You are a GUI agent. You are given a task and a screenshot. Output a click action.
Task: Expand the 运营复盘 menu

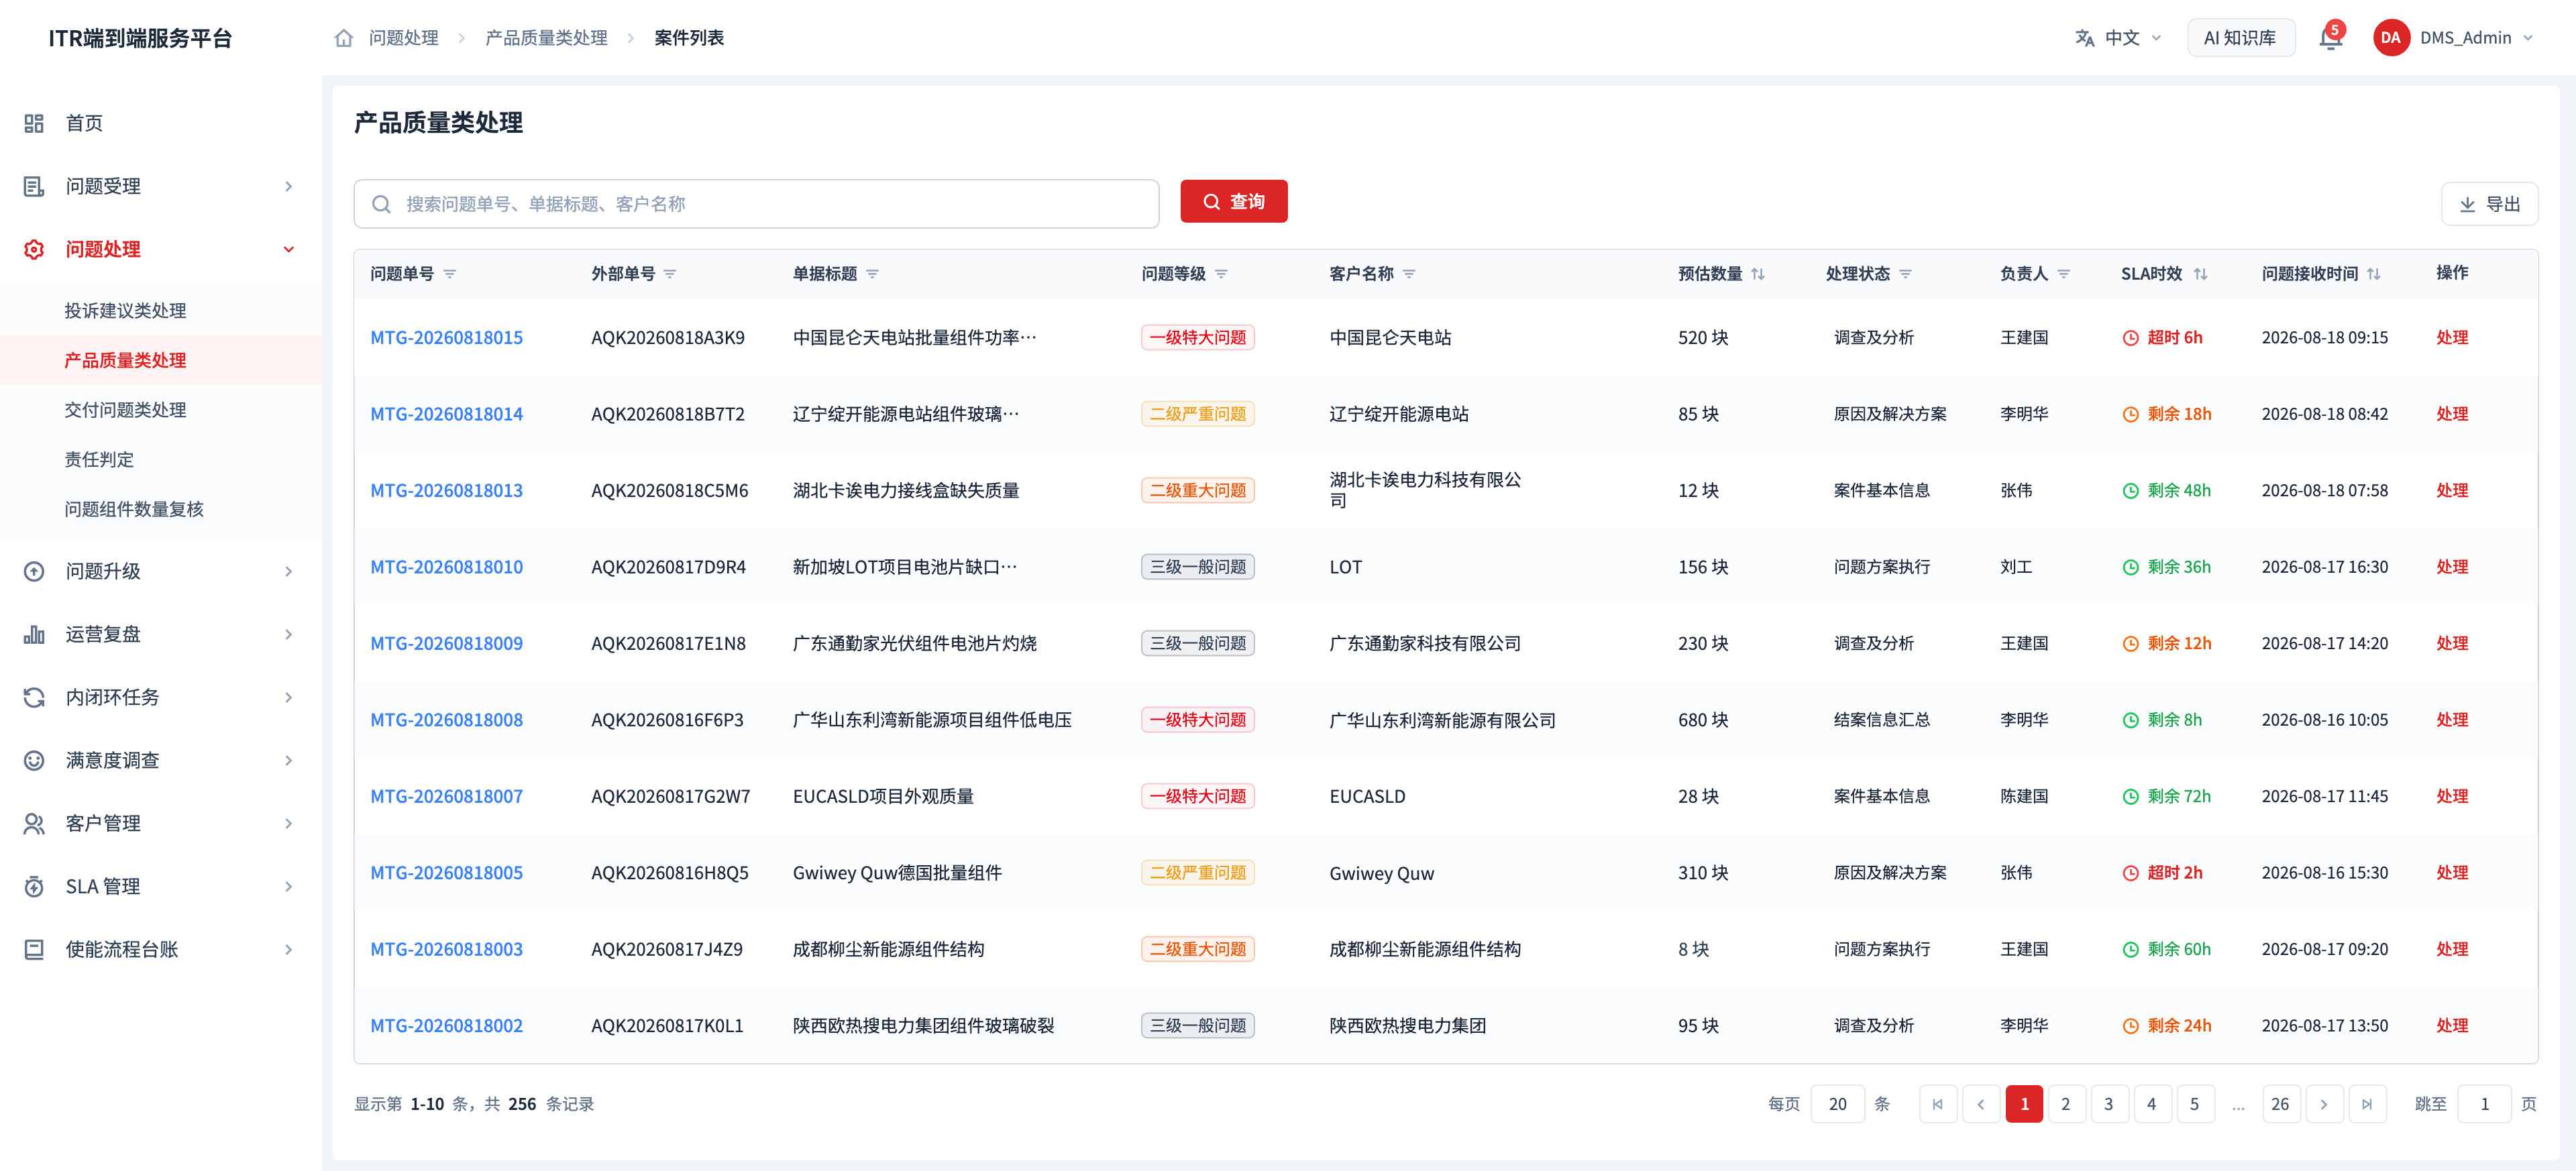(x=161, y=634)
